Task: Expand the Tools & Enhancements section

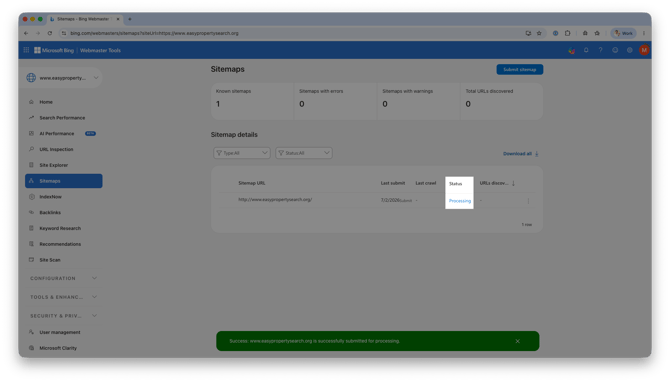Action: pos(63,297)
